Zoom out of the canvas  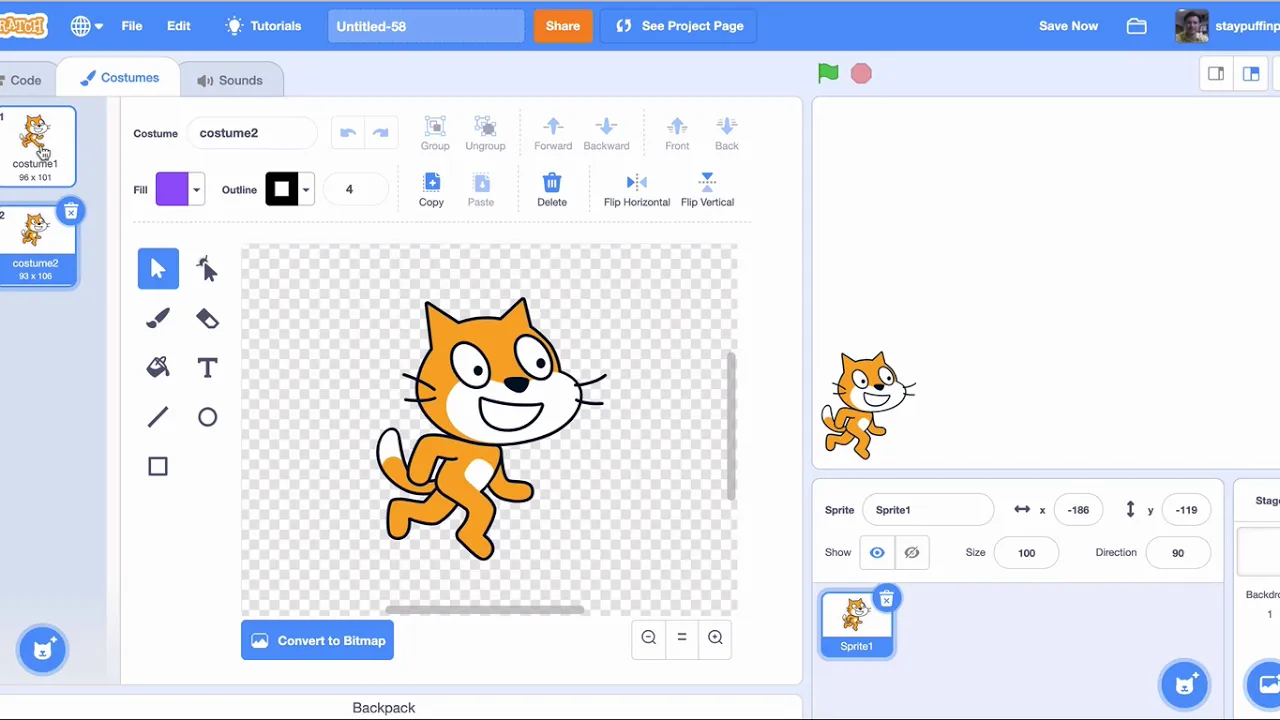click(649, 638)
